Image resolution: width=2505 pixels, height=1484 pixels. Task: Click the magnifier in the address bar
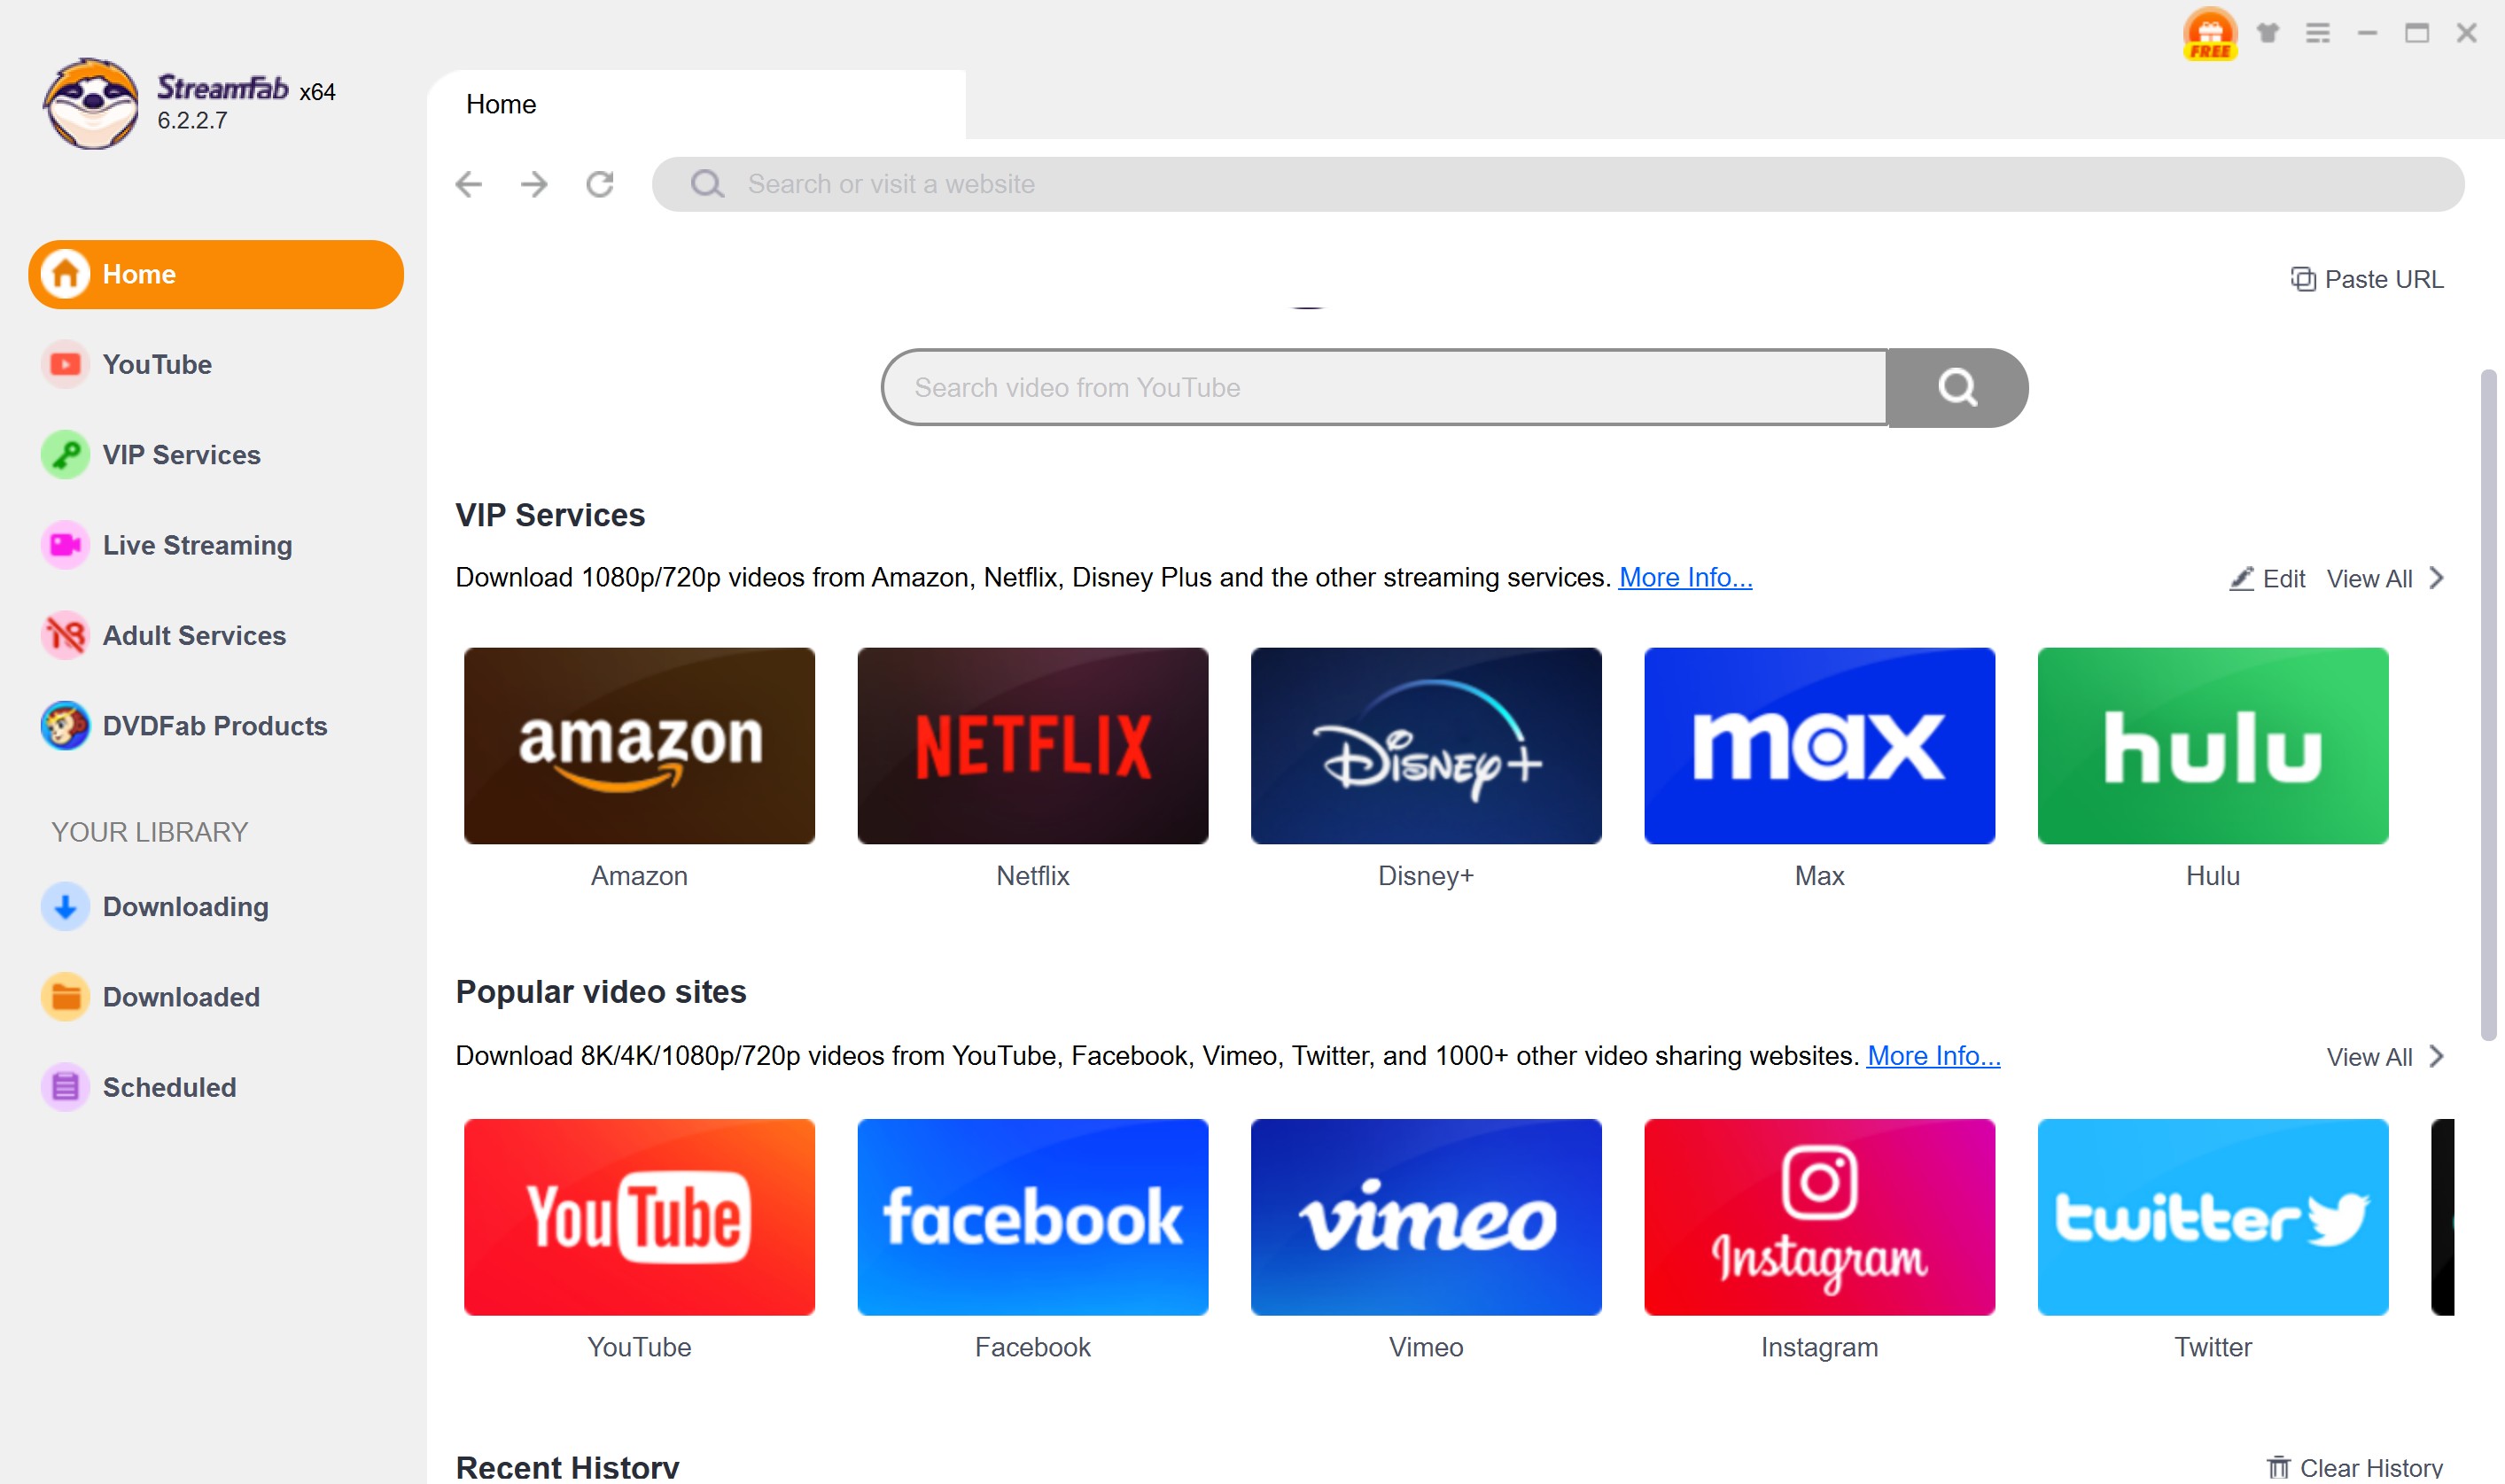(x=707, y=184)
